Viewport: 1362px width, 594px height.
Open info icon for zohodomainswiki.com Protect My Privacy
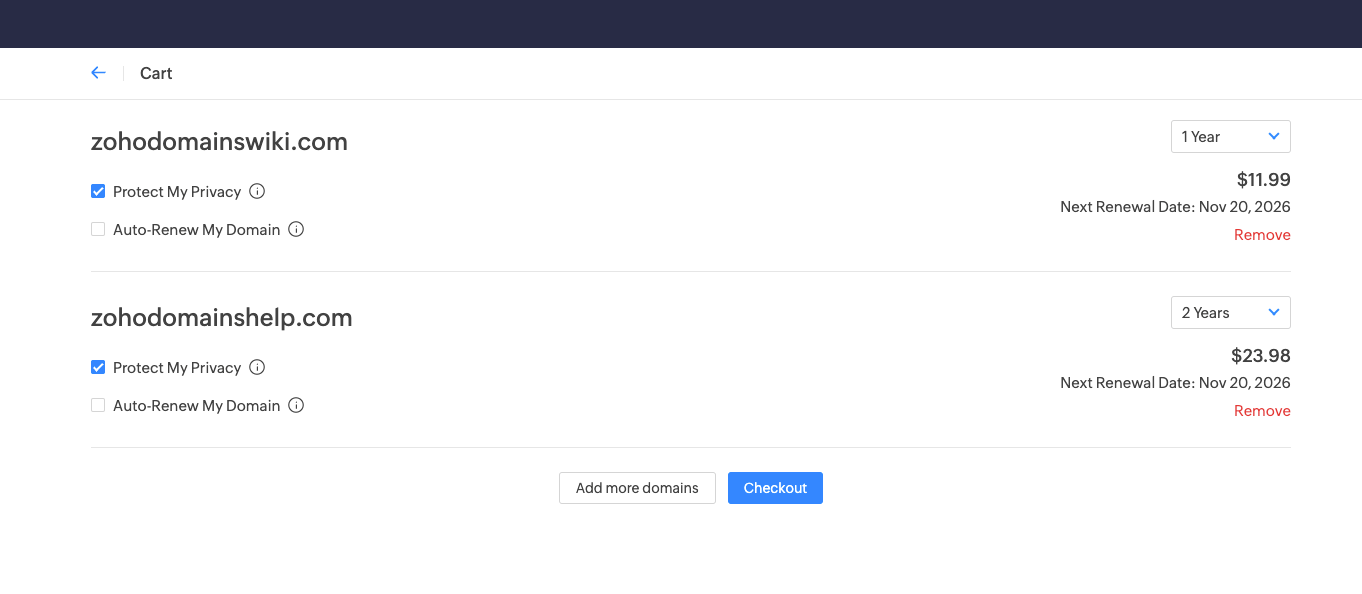tap(257, 191)
